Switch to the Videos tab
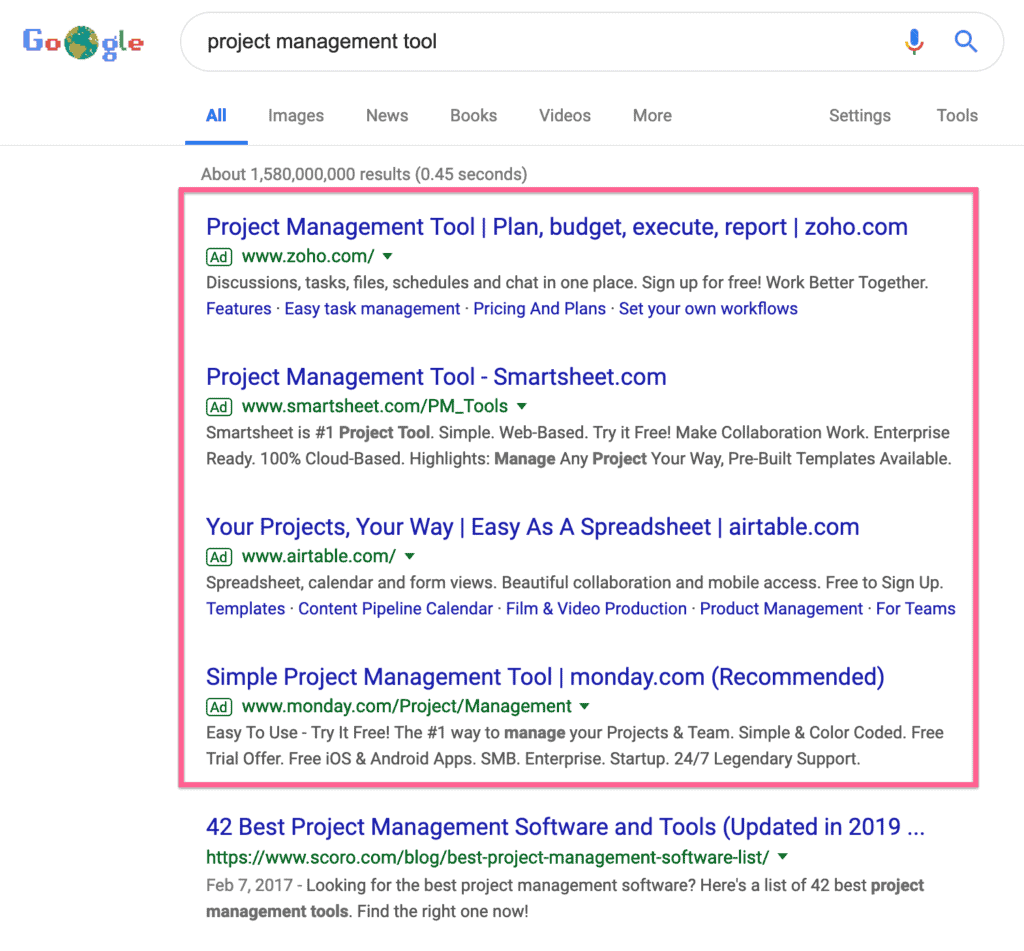The height and width of the screenshot is (951, 1024). click(565, 116)
